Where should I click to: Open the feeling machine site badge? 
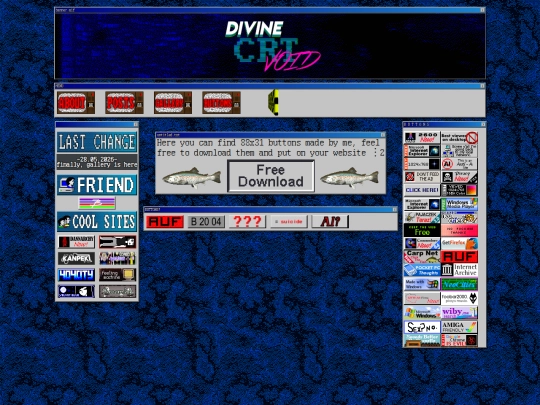(x=117, y=275)
